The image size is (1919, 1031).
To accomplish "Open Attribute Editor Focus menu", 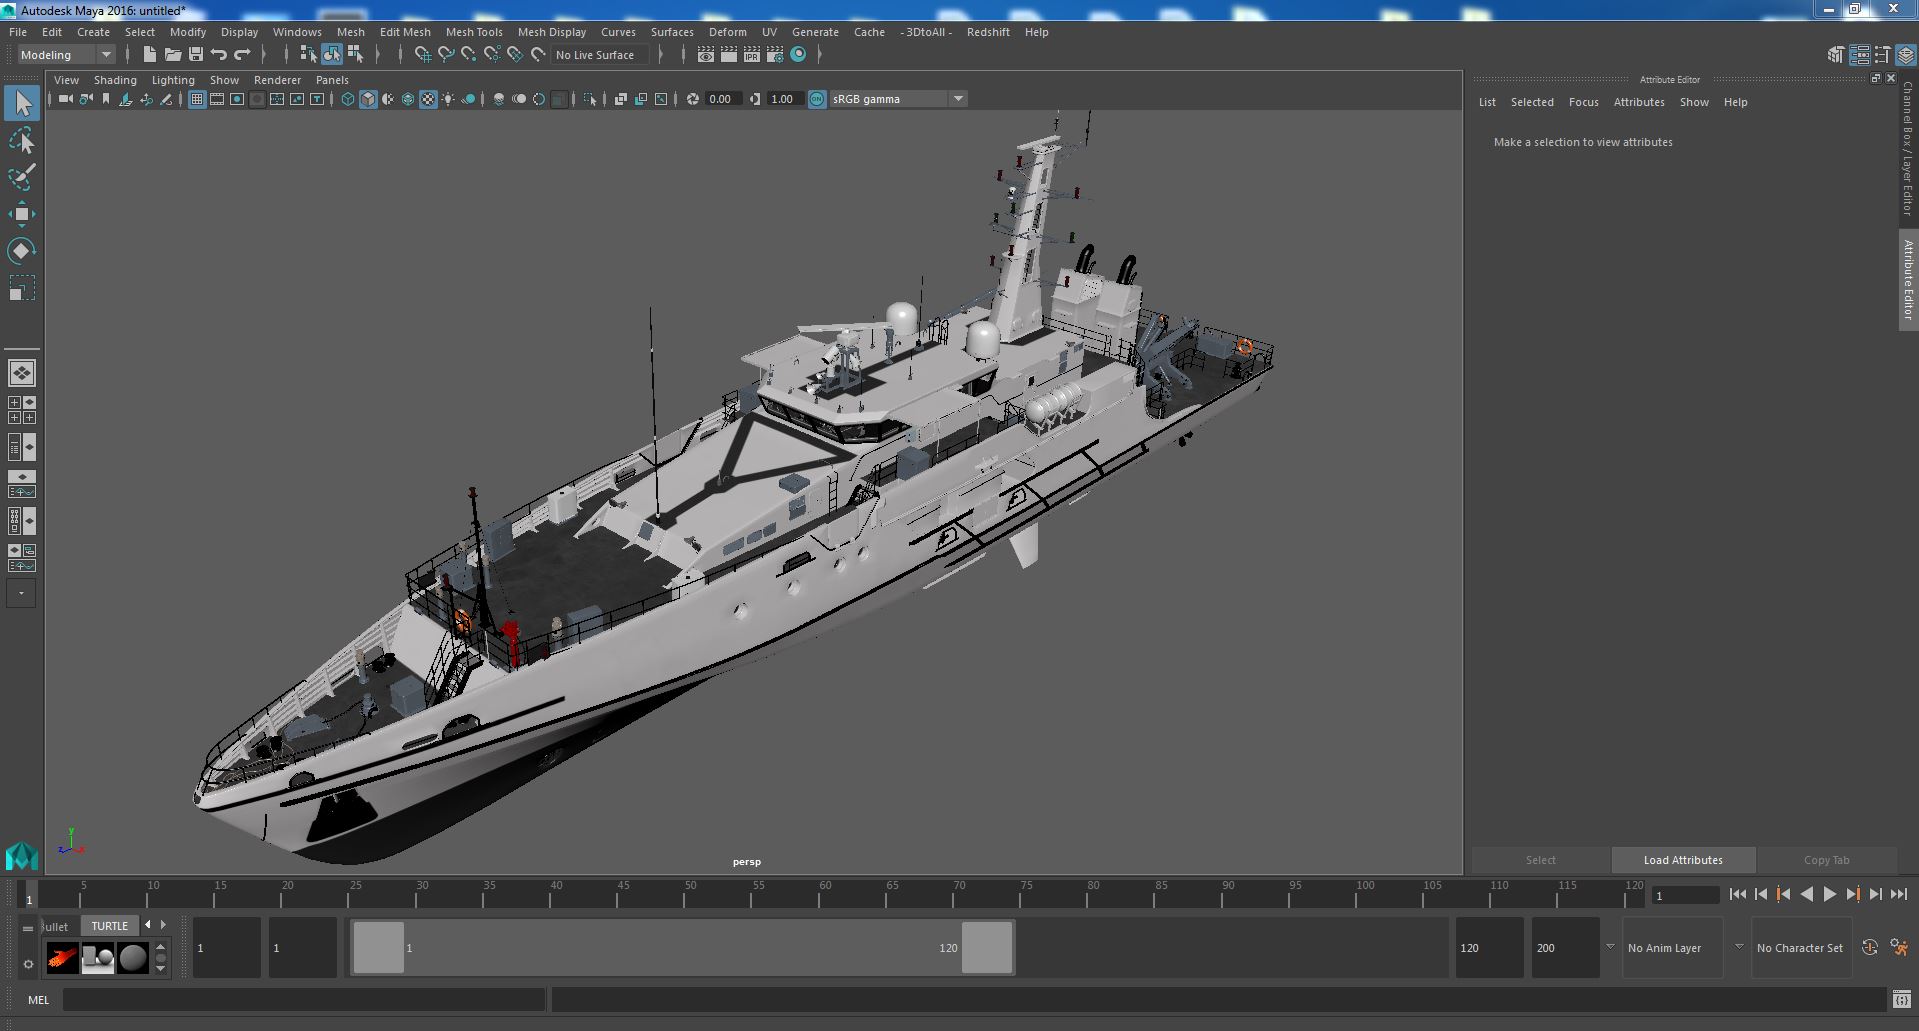I will click(x=1583, y=102).
